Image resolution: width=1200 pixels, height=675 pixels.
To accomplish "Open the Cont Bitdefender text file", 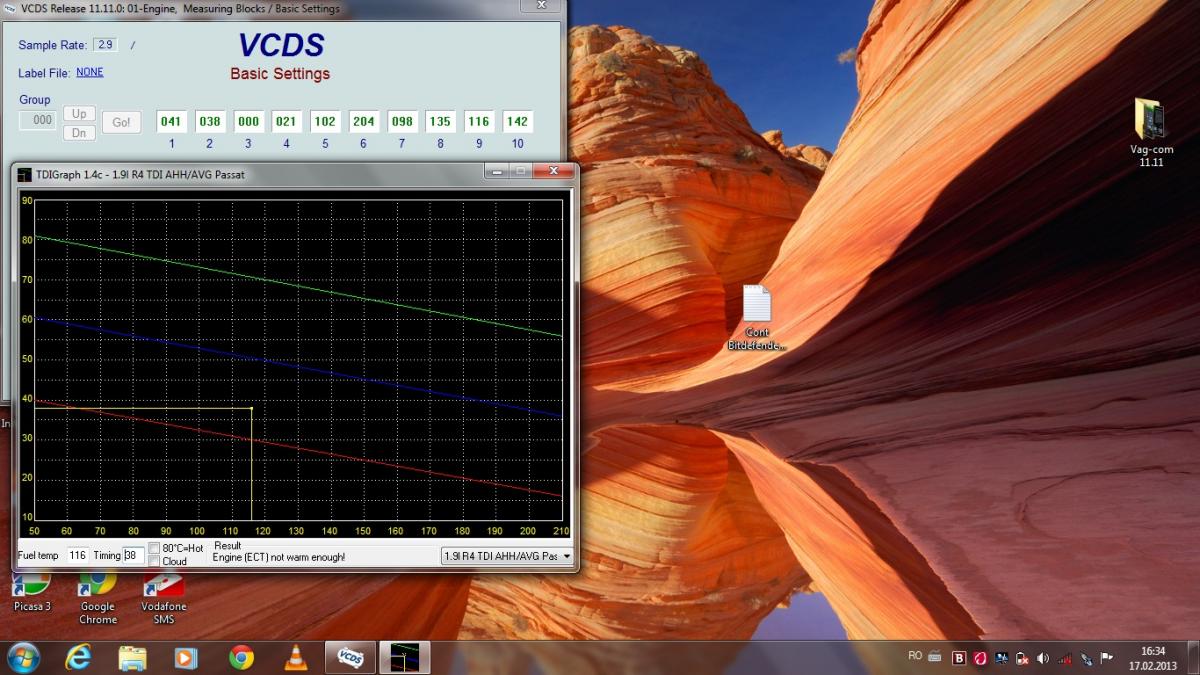I will click(757, 305).
